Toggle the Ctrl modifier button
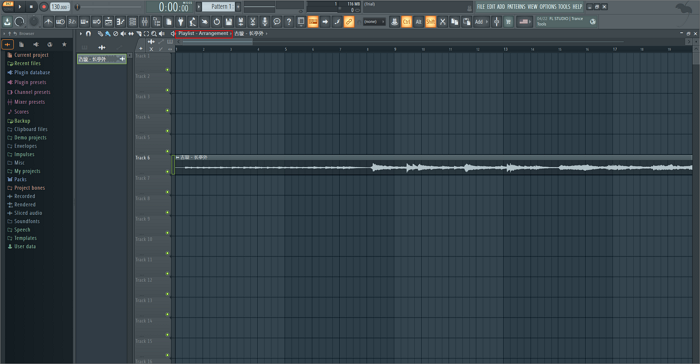700x364 pixels. pyautogui.click(x=406, y=21)
